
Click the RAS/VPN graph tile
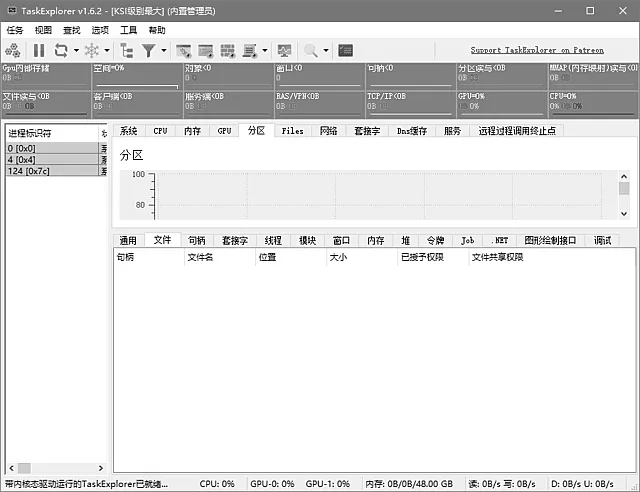[320, 105]
